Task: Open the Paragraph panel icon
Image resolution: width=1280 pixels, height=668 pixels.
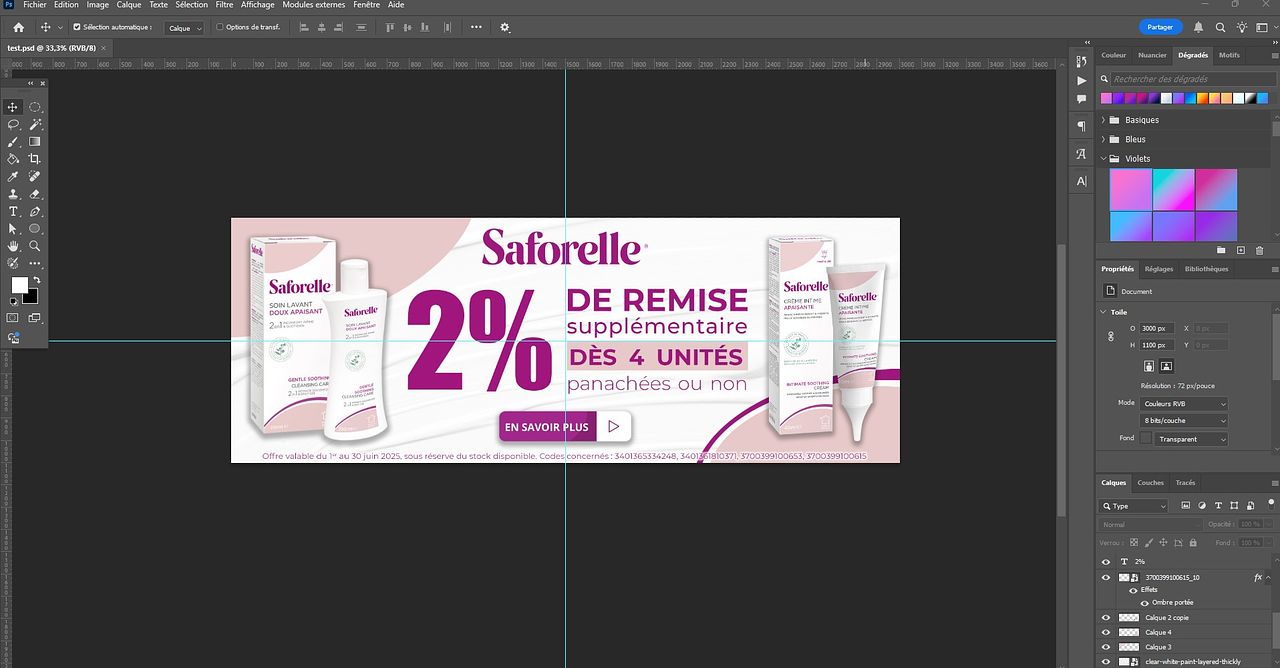Action: (1081, 126)
